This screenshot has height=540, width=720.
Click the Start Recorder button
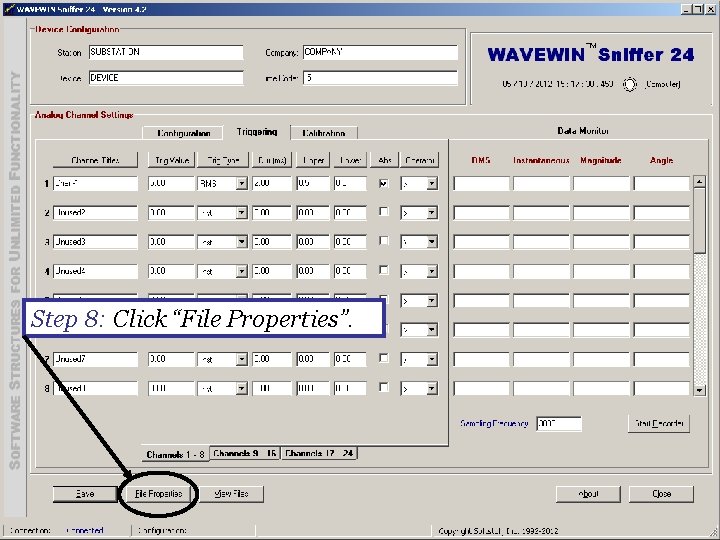tap(659, 423)
